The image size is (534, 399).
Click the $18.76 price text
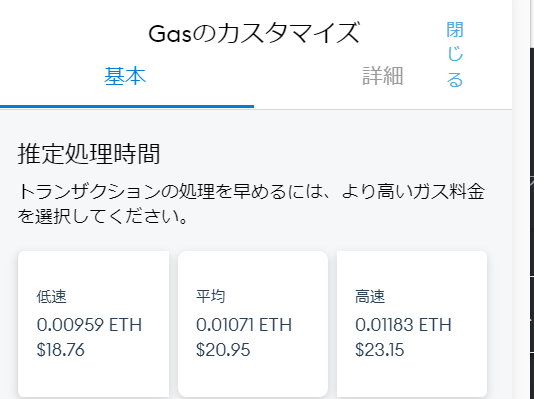coord(61,350)
